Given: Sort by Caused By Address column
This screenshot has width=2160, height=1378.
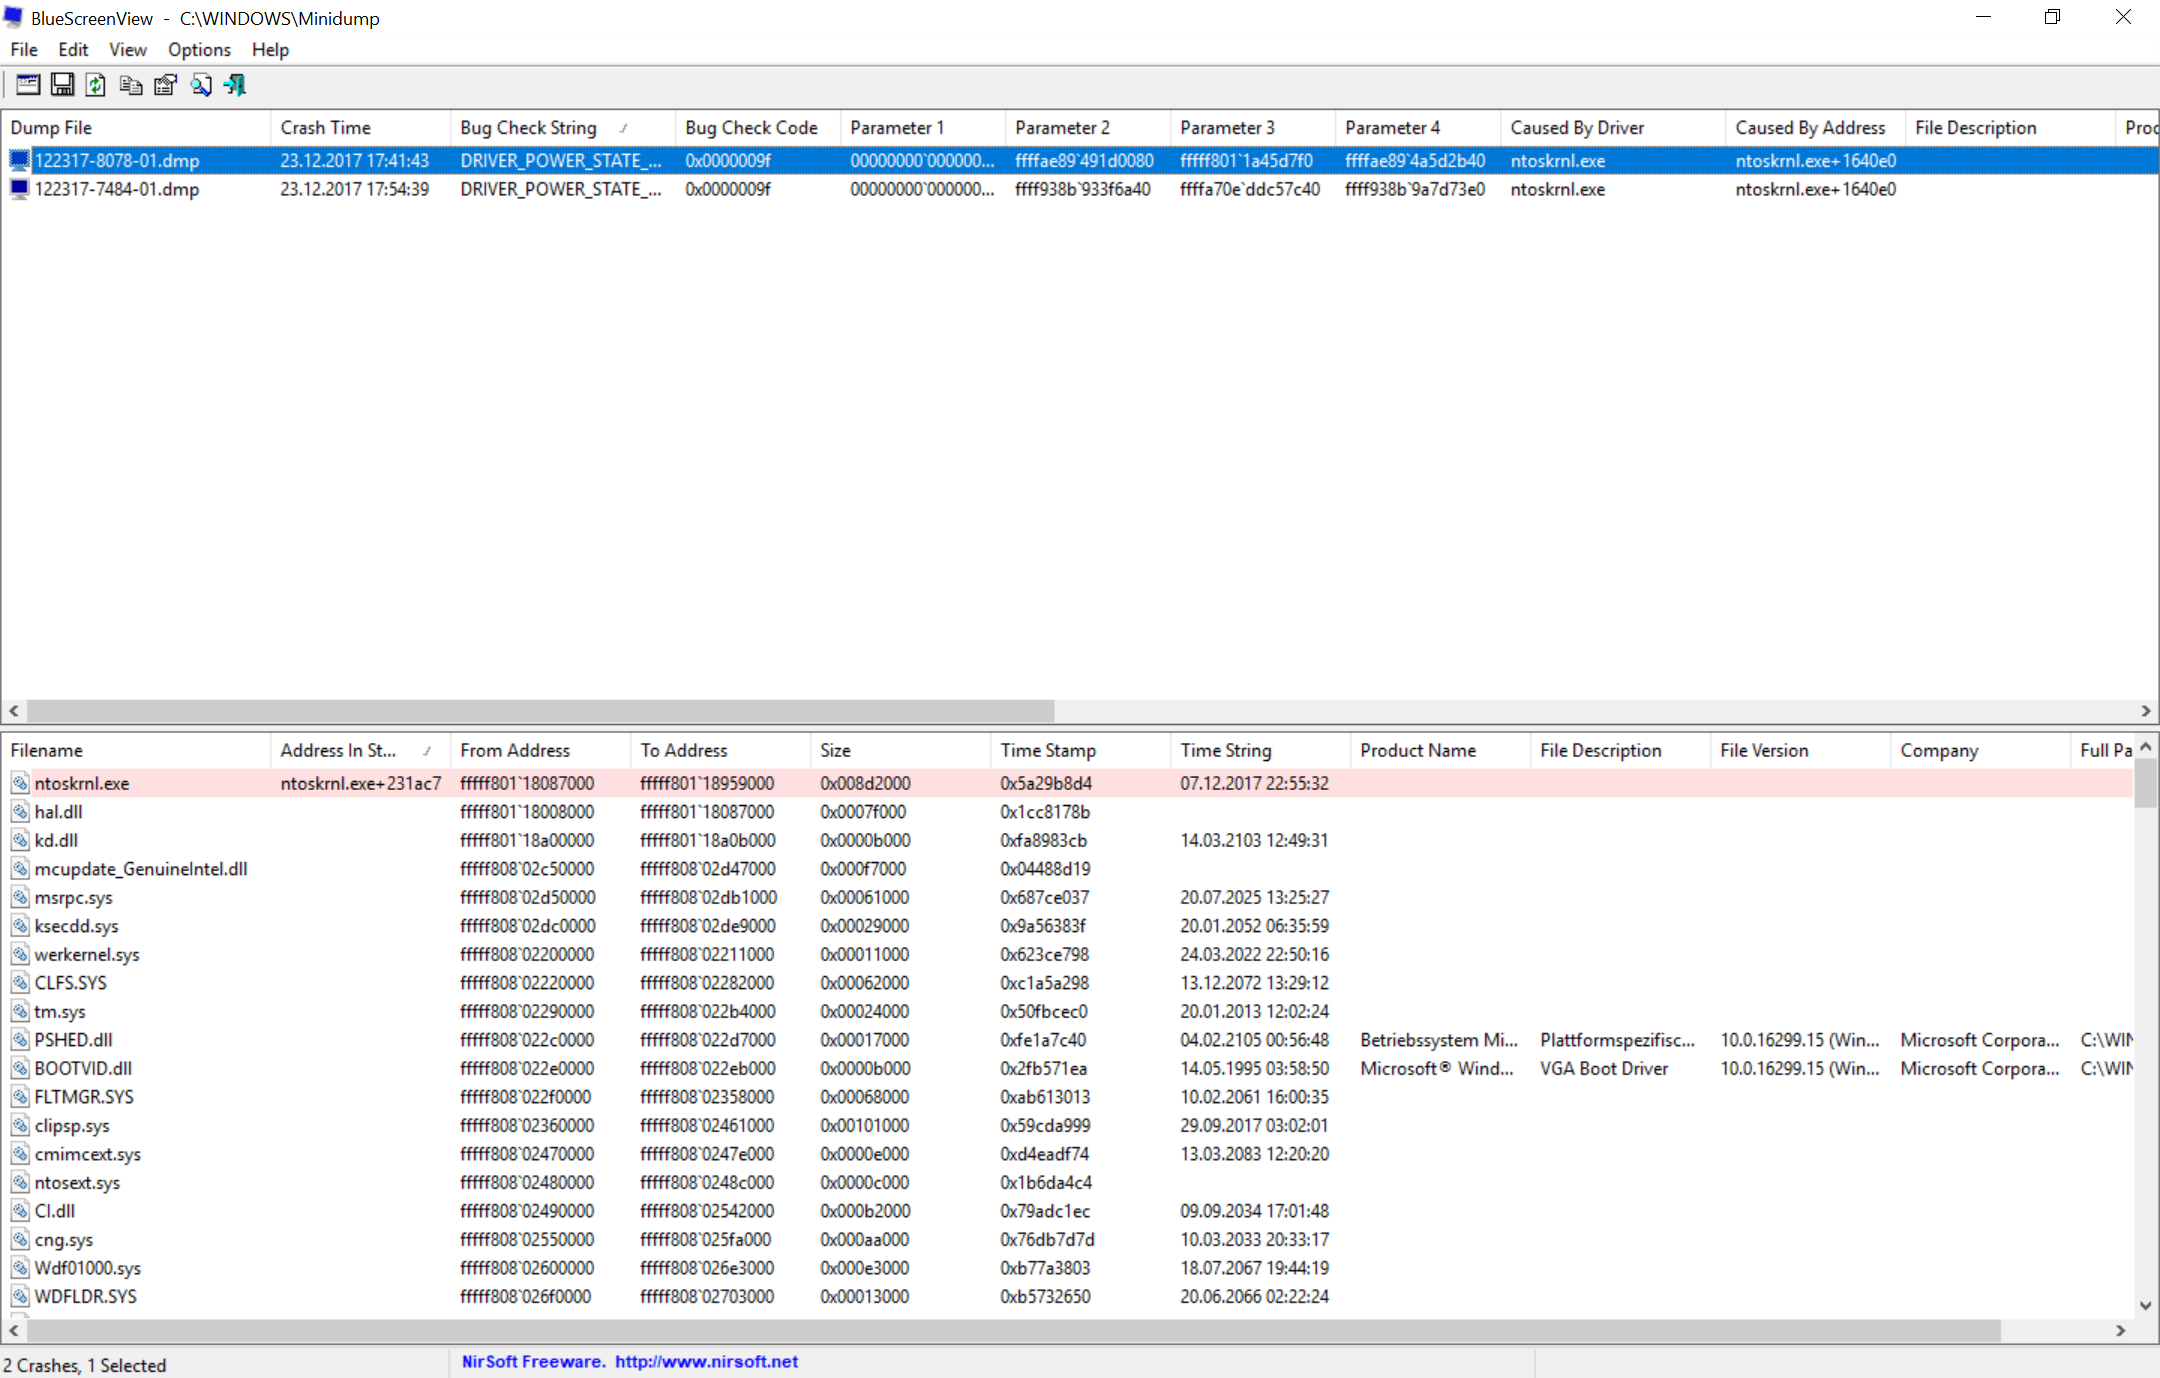Looking at the screenshot, I should 1815,128.
